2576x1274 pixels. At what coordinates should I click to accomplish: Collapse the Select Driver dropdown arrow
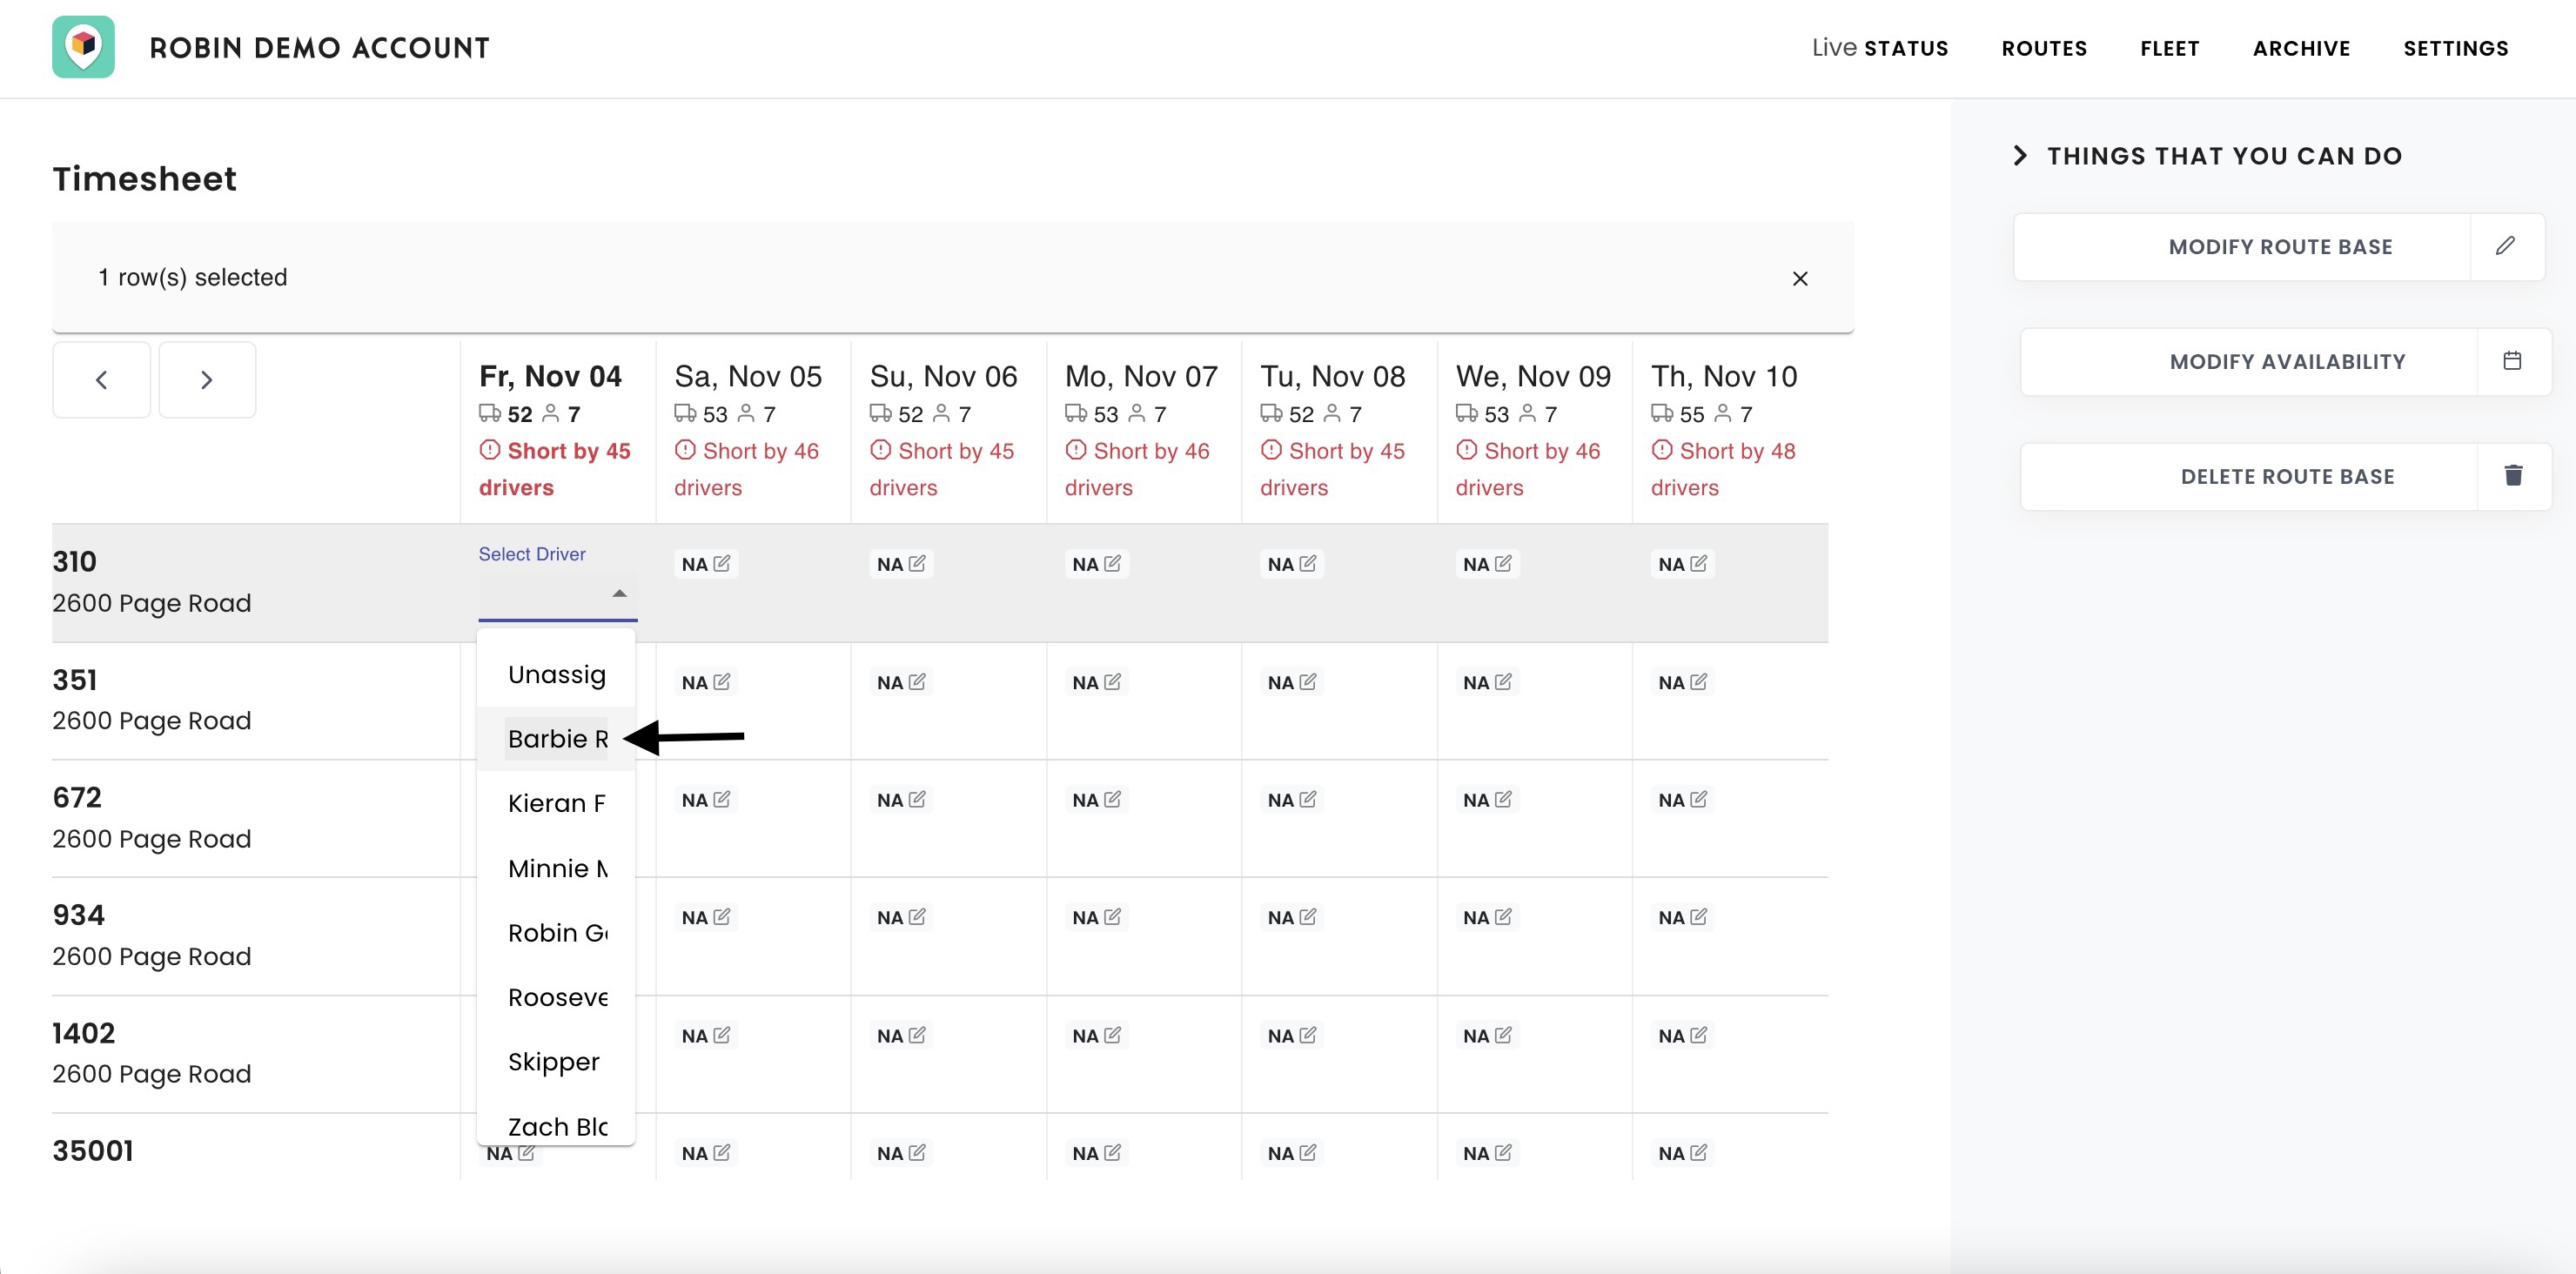[x=619, y=593]
